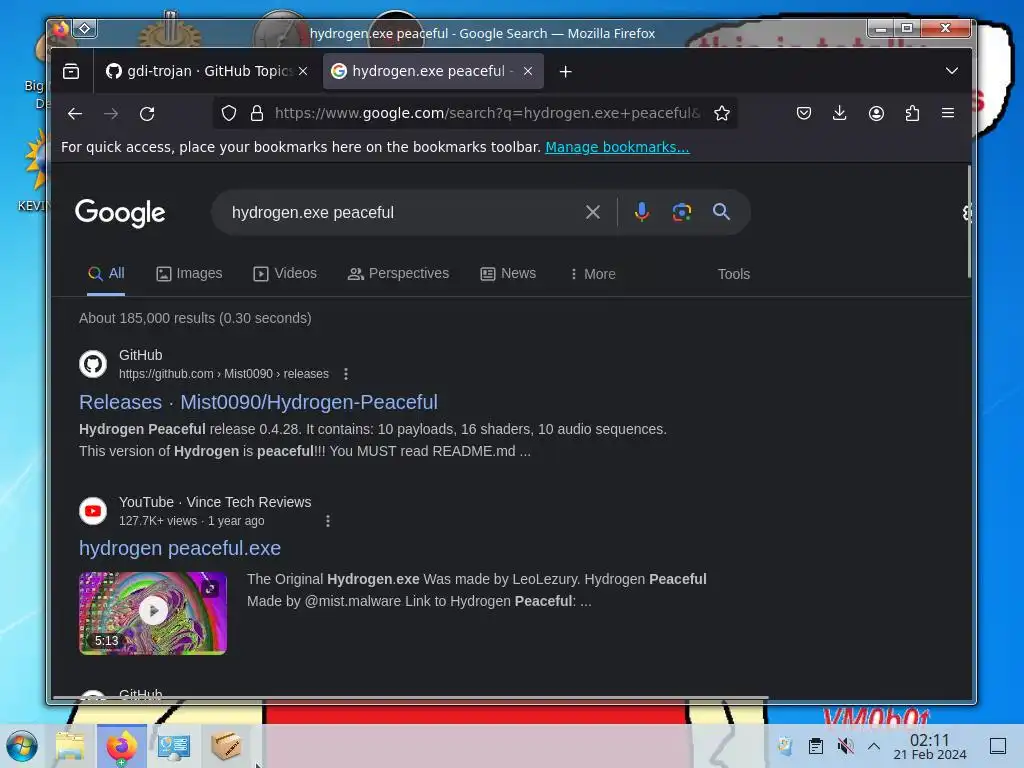This screenshot has height=768, width=1024.
Task: Switch to News results
Action: 508,274
